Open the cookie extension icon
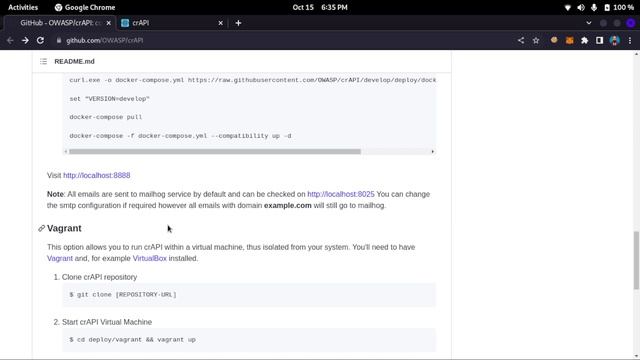Screen dimensions: 640x360 (x=554, y=40)
